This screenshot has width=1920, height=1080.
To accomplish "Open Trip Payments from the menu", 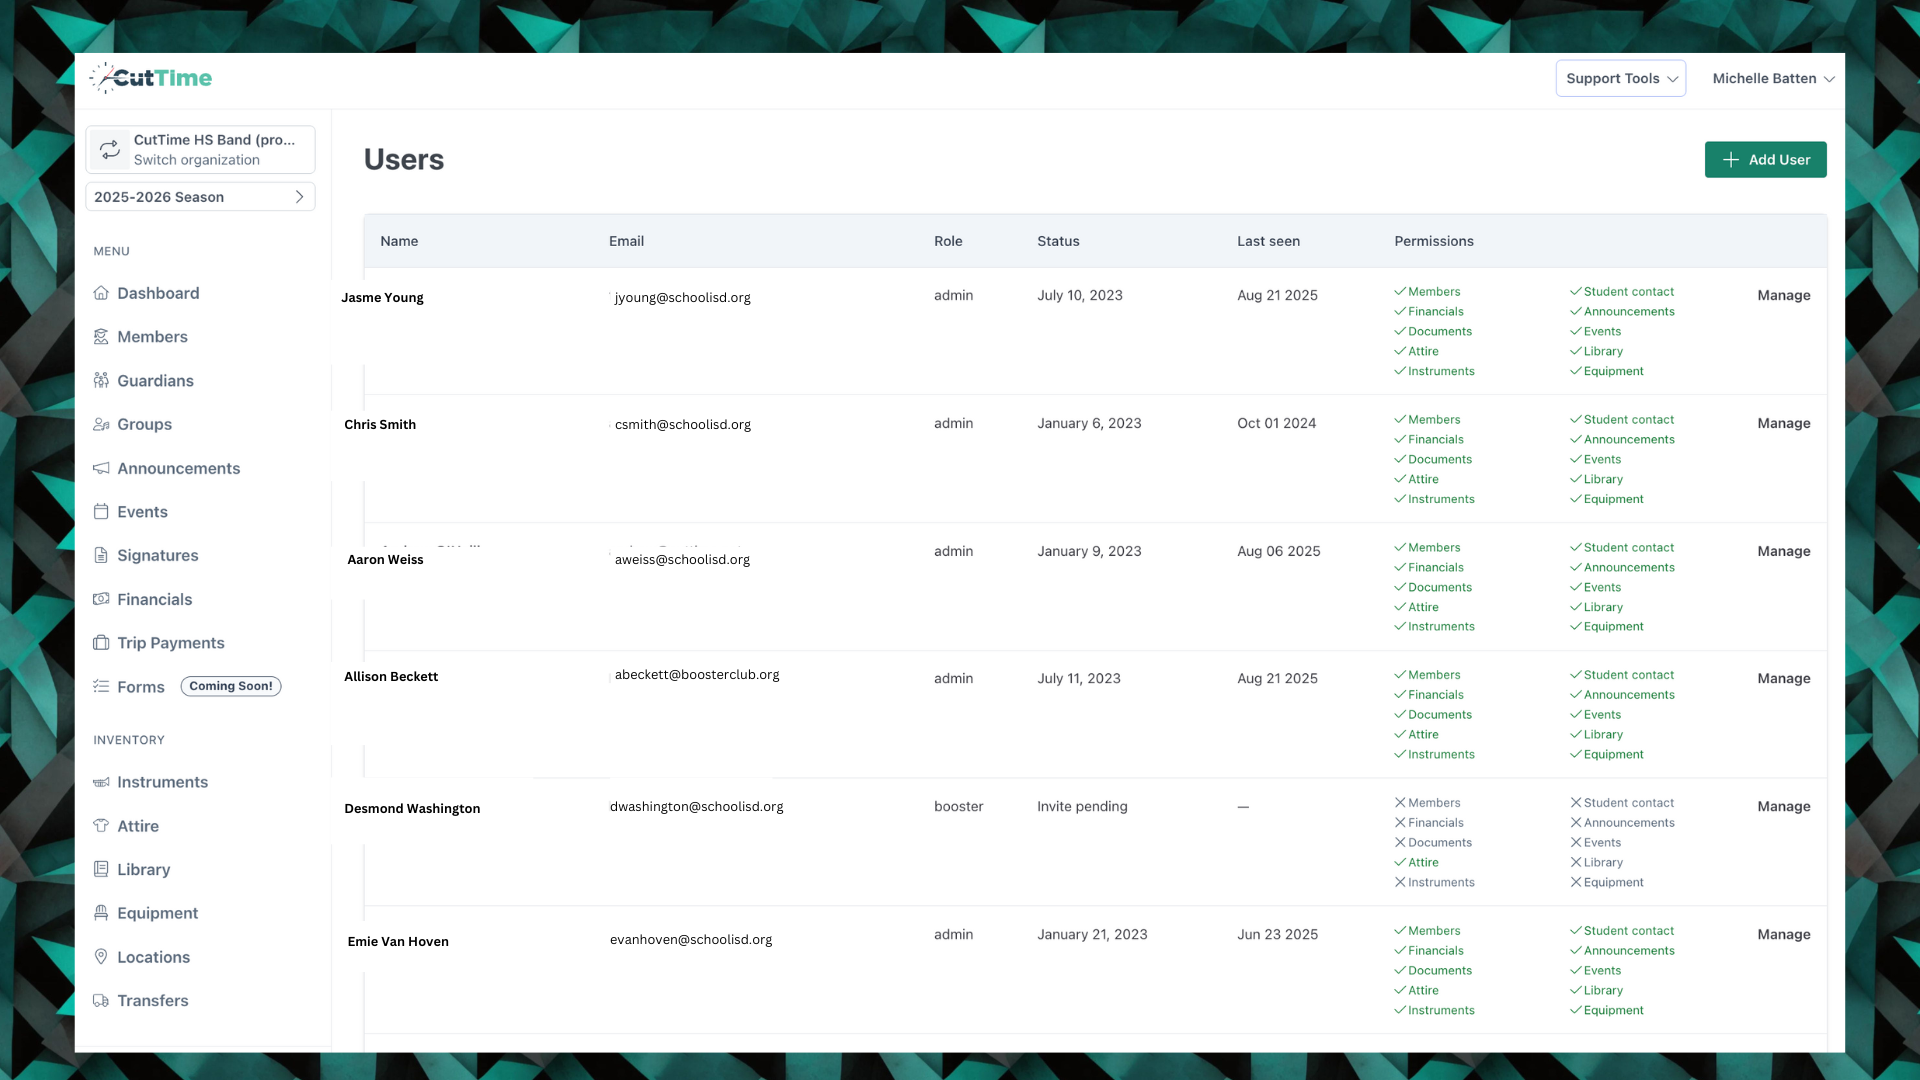I will click(x=169, y=643).
